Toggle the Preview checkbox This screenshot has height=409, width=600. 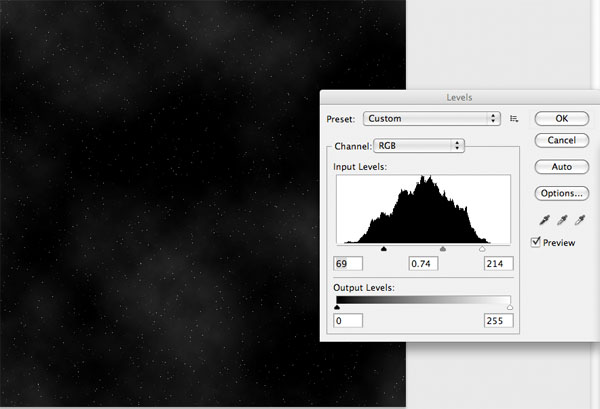536,242
